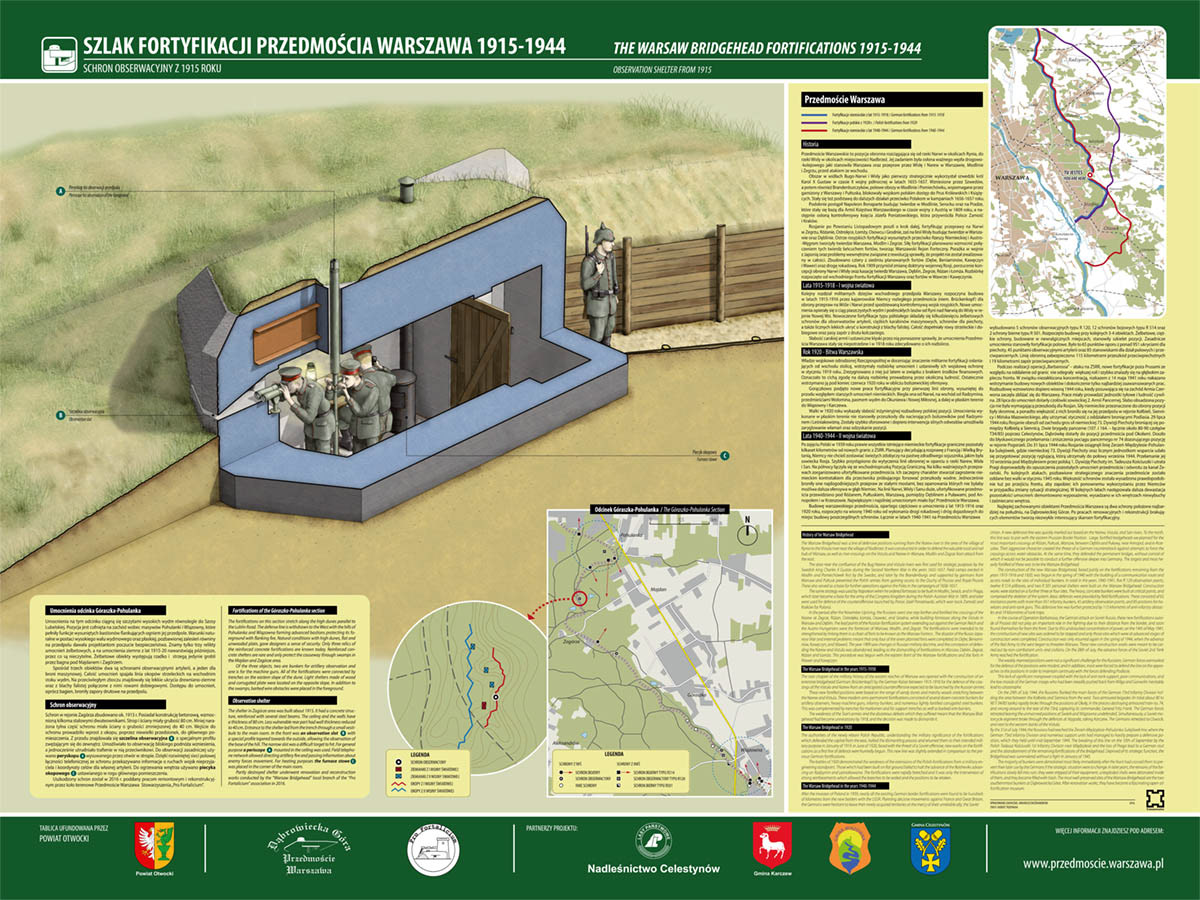Viewport: 1200px width, 900px height.
Task: Click the red legend line for 1940-1944 fortifications
Action: tap(816, 131)
